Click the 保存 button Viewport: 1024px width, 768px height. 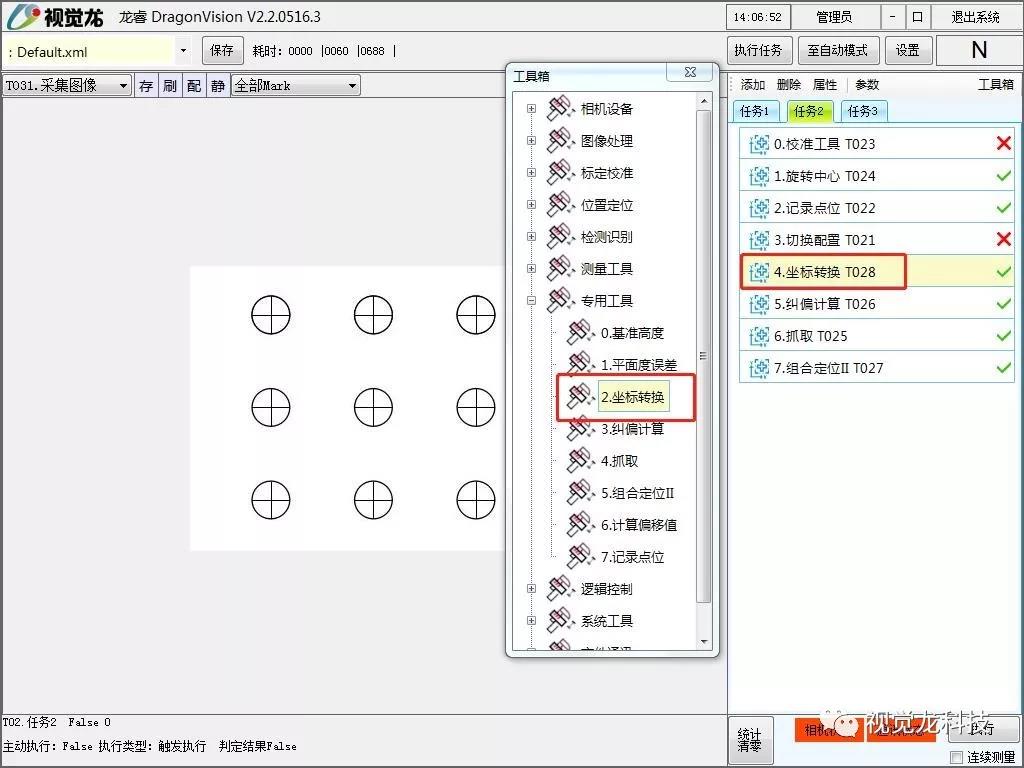pos(222,50)
